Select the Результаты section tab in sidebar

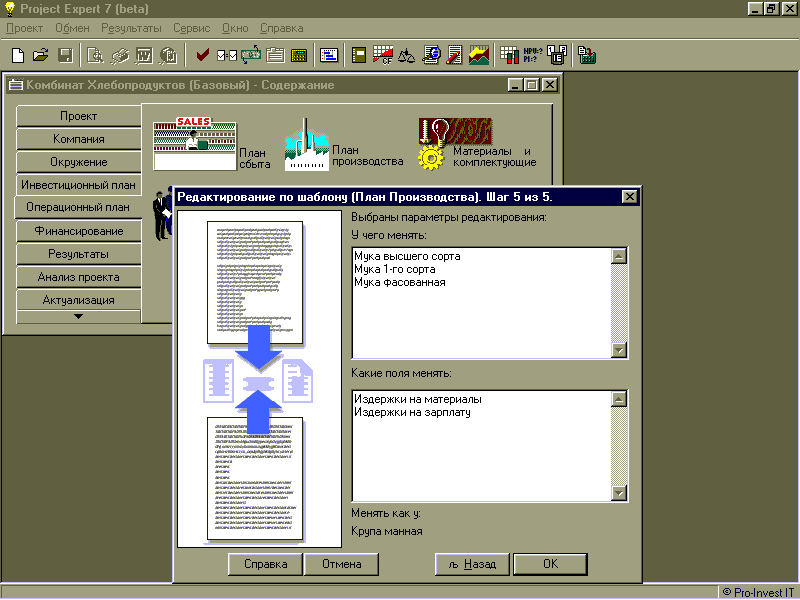(x=79, y=254)
